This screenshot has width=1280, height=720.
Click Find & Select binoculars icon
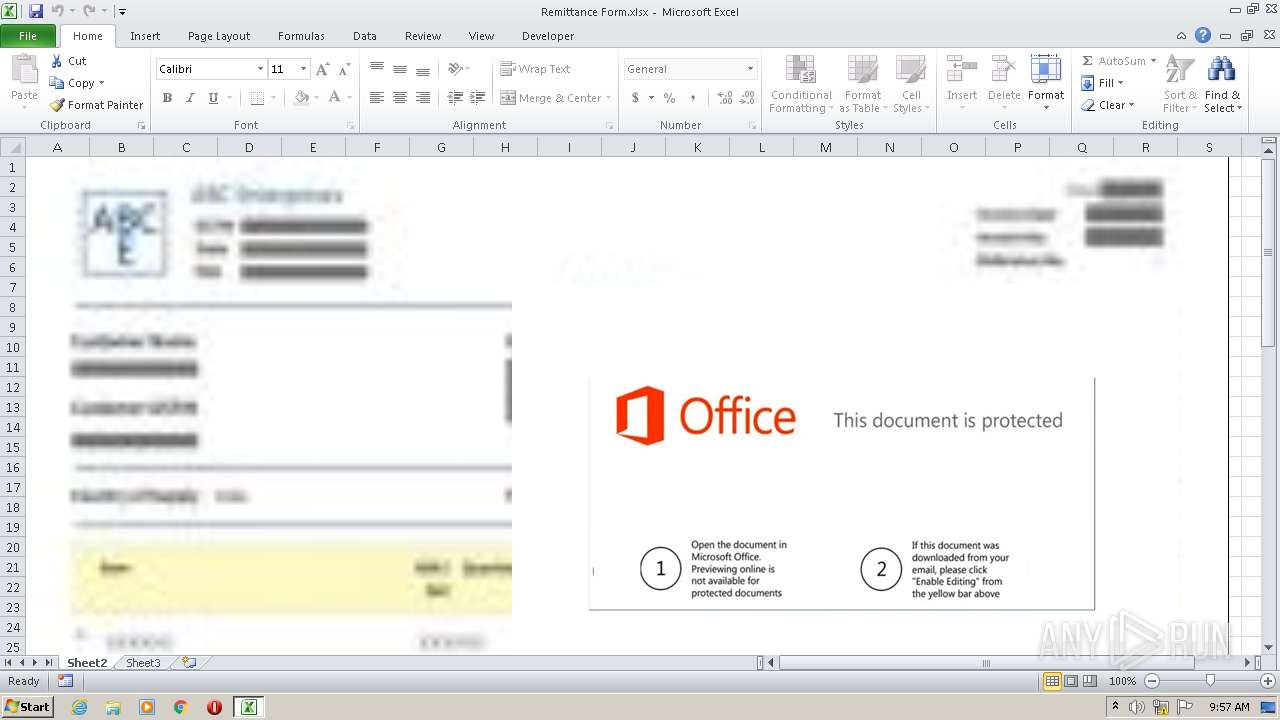tap(1221, 70)
